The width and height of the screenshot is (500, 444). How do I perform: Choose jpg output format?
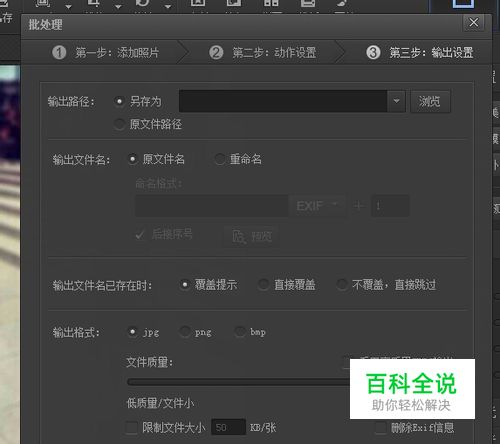coord(132,332)
